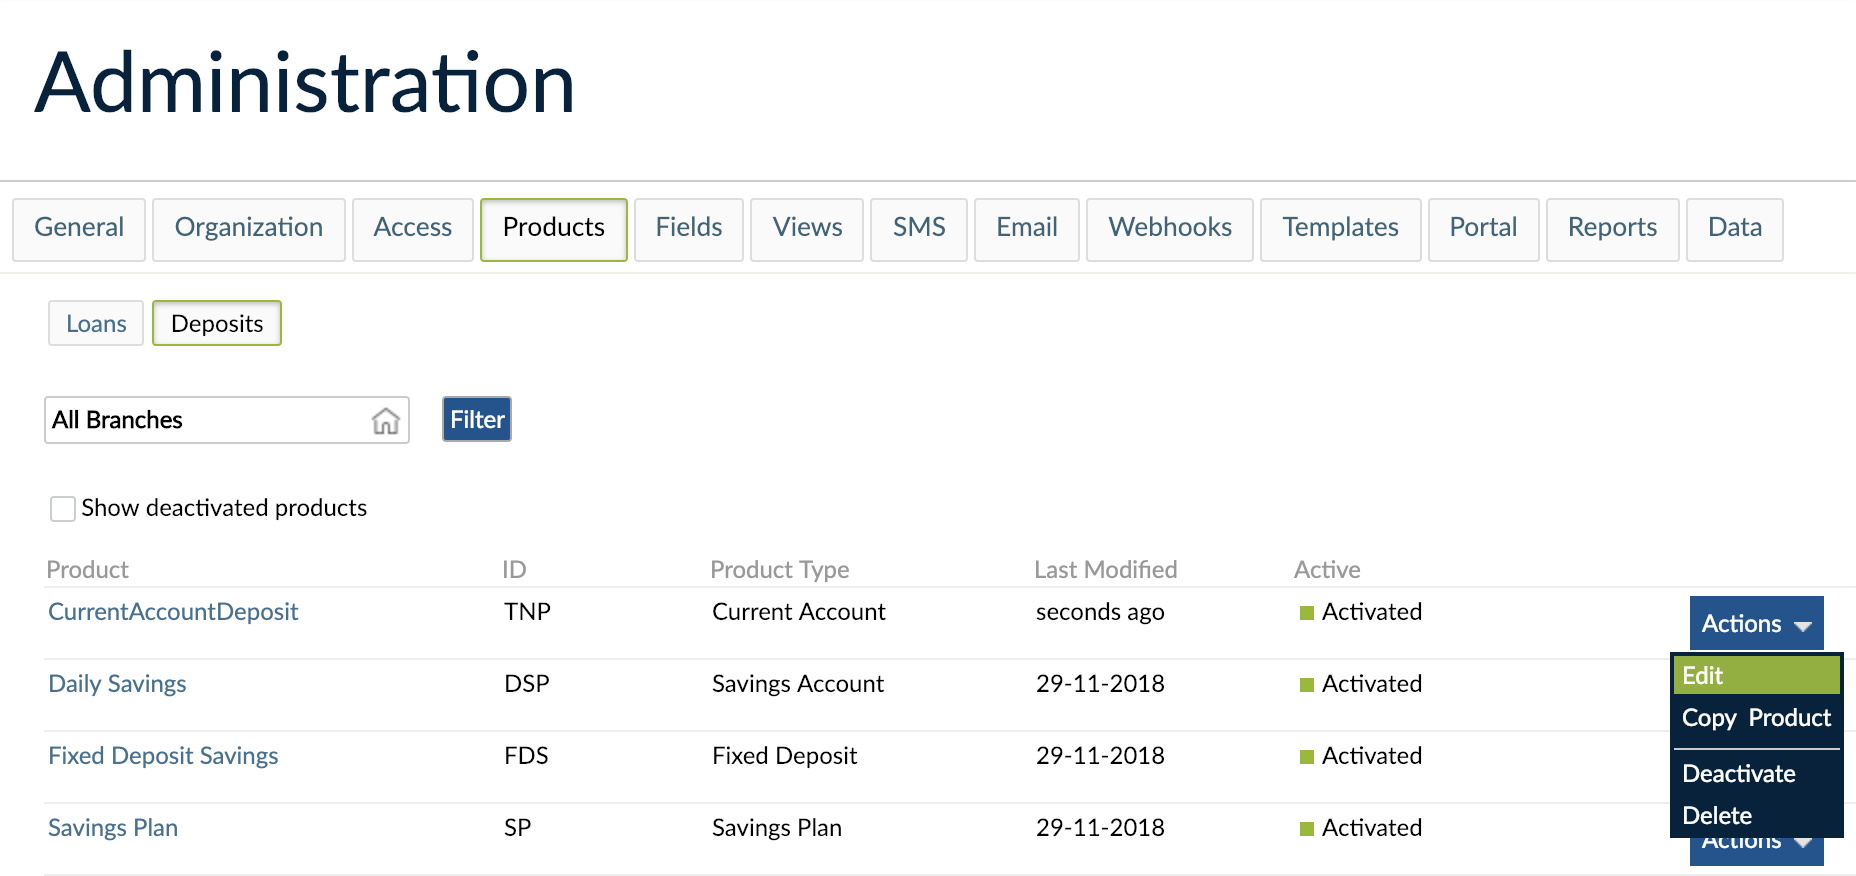Click the Fixed Deposit product type cell
Image resolution: width=1856 pixels, height=876 pixels.
click(x=785, y=756)
